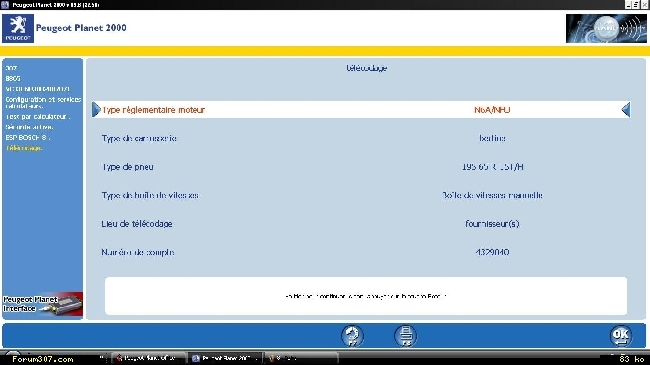This screenshot has width=650, height=365.
Task: Click the Peugeot lion logo
Action: 18,28
